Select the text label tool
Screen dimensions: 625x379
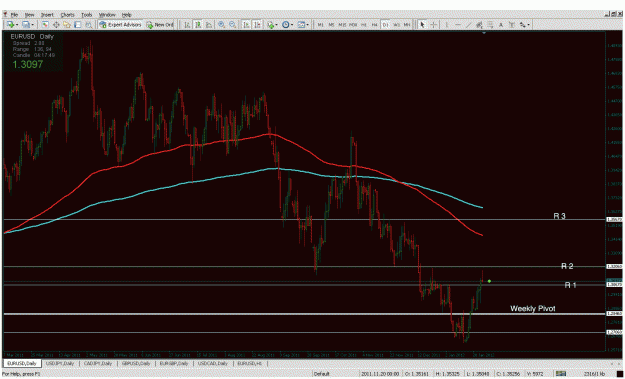point(512,25)
